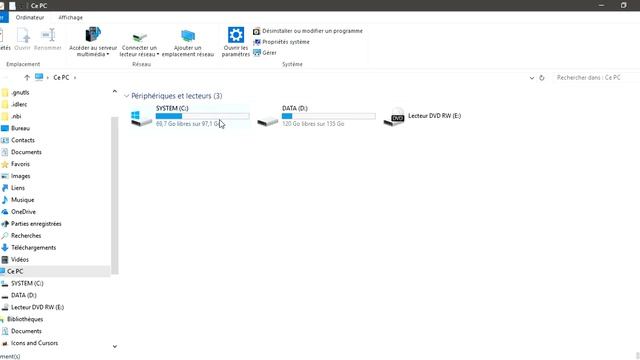
Task: Click the Bureau desktop icon in sidebar
Action: [5, 128]
